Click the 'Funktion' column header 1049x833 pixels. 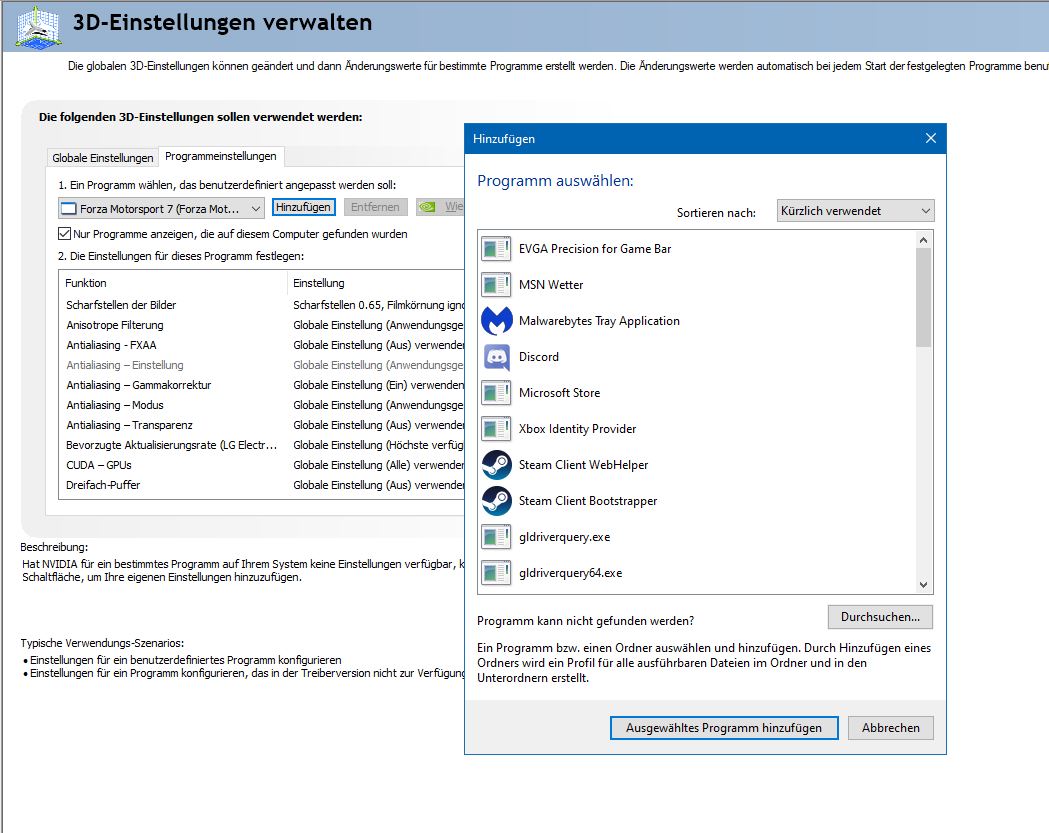point(173,283)
